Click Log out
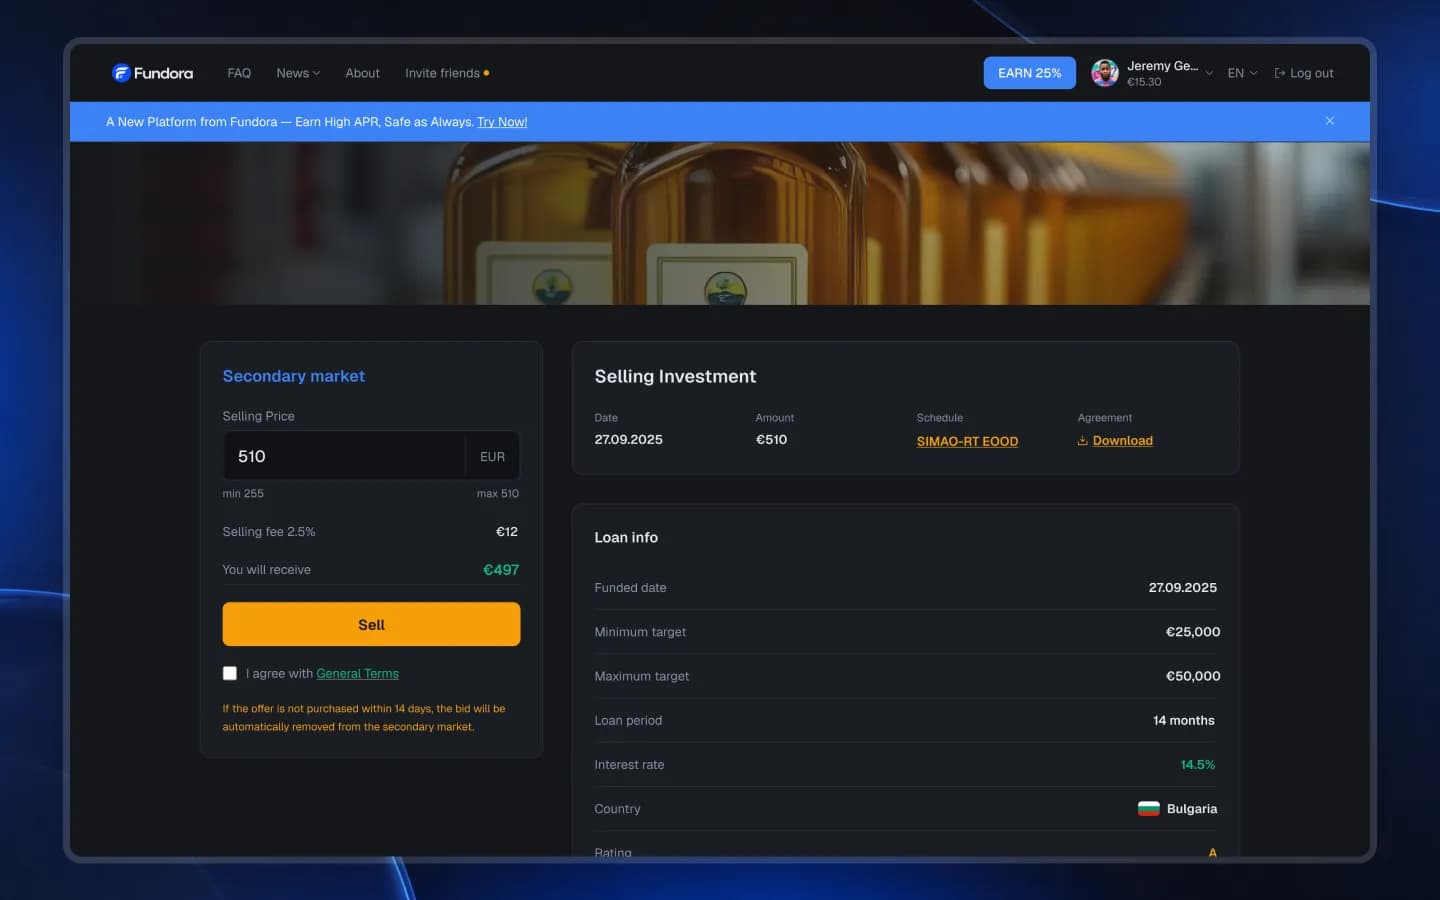The width and height of the screenshot is (1440, 900). [1304, 73]
